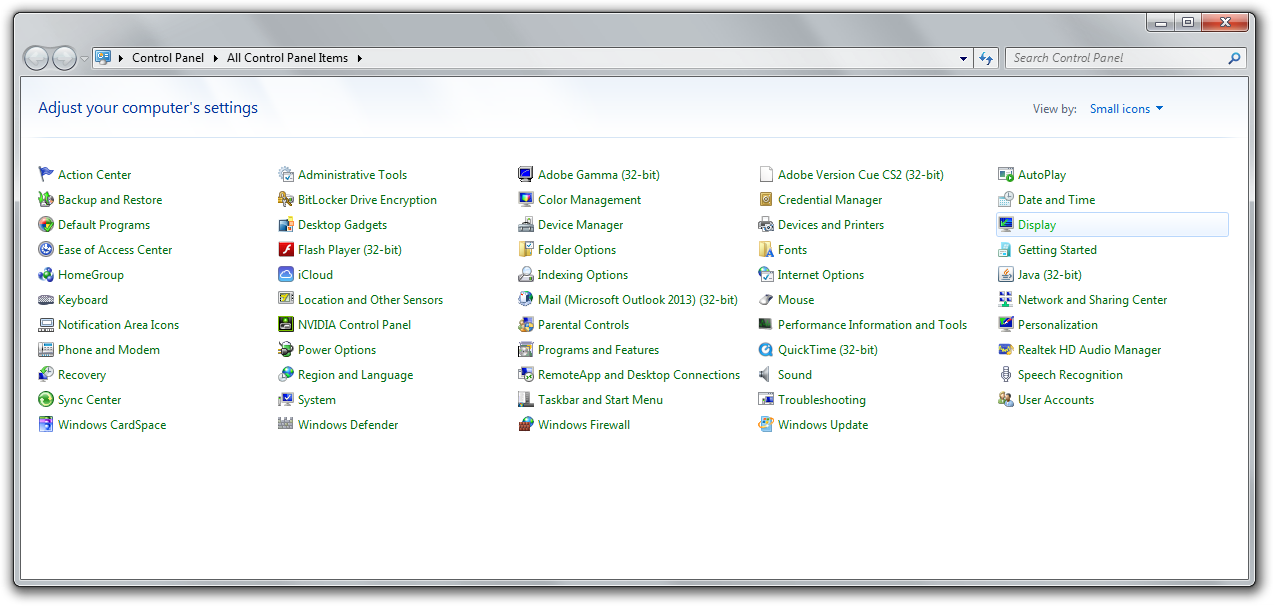This screenshot has width=1274, height=606.
Task: Expand the arrow after All Control Panel Items
Action: pos(359,58)
